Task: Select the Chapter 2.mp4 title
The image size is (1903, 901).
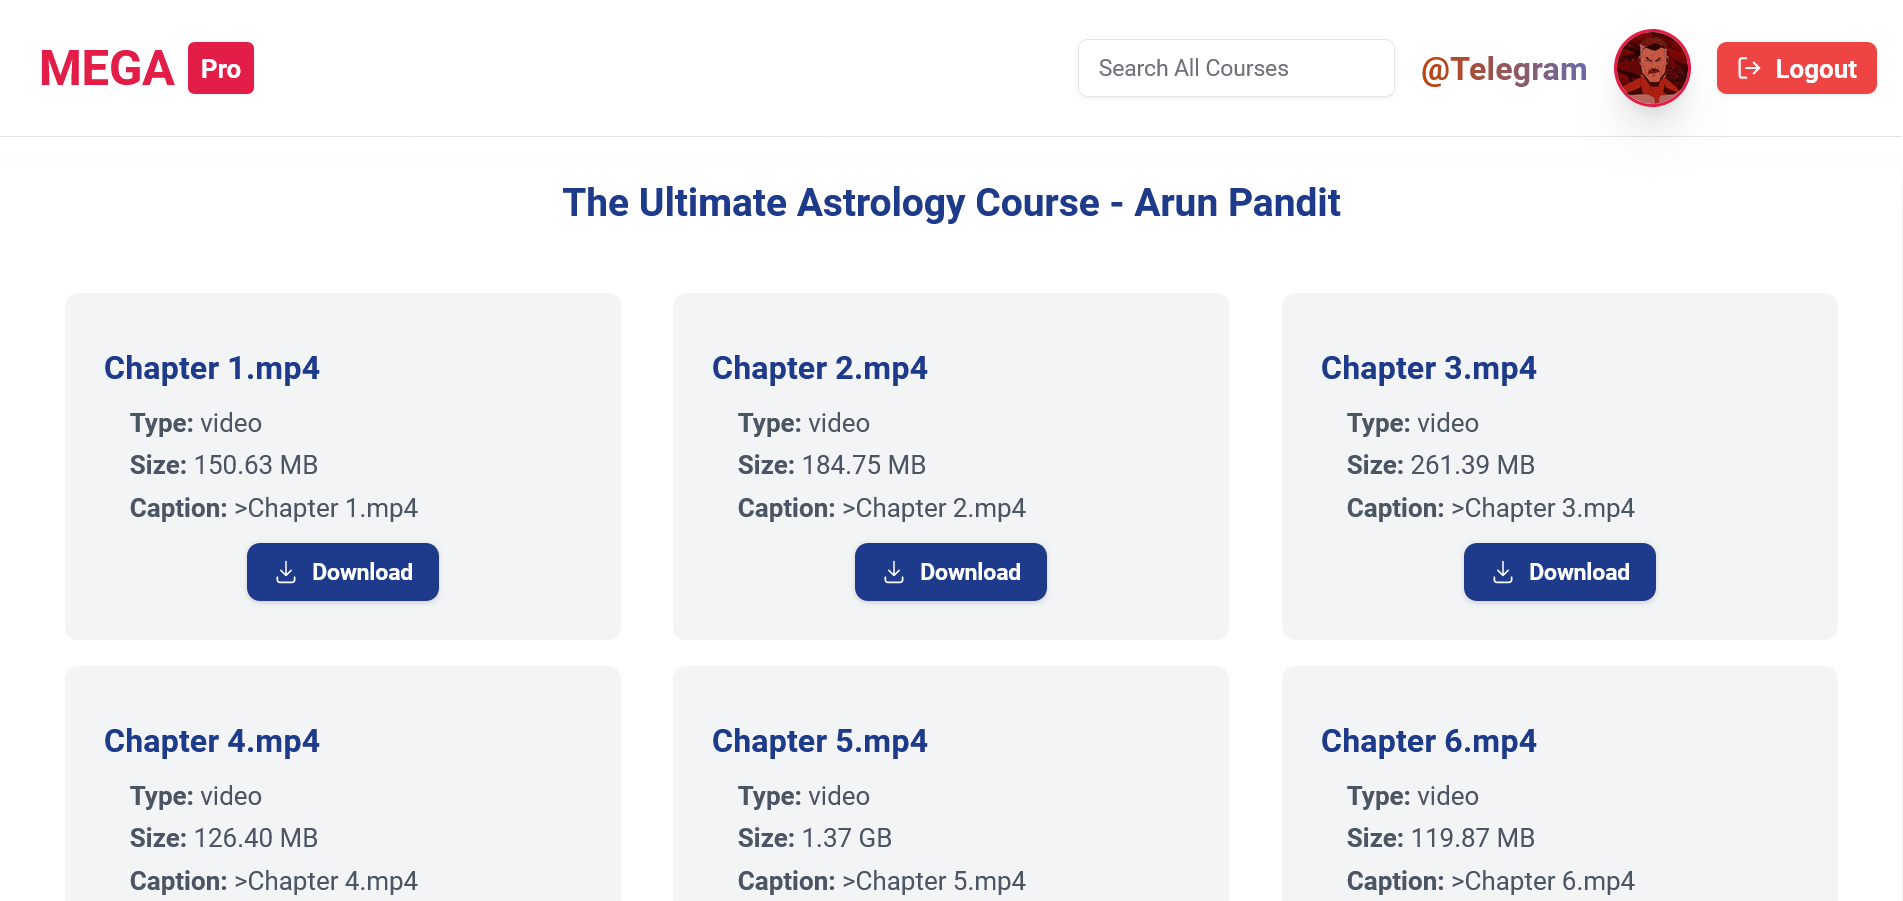Action: 820,368
